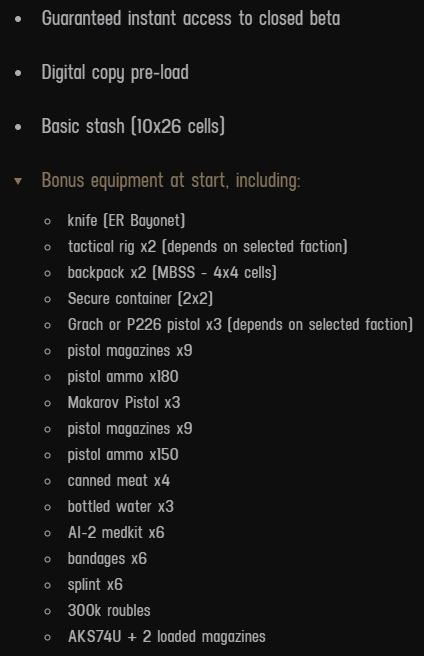Image resolution: width=424 pixels, height=656 pixels.
Task: Click 'Basic stash (10x26 cells)' entry
Action: pos(133,126)
